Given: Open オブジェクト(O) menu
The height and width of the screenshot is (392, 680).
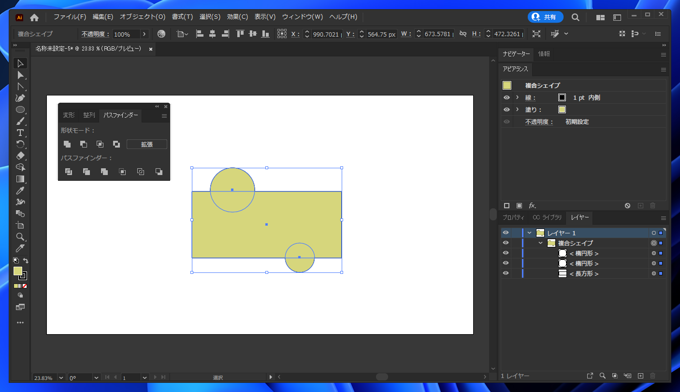Looking at the screenshot, I should click(142, 17).
